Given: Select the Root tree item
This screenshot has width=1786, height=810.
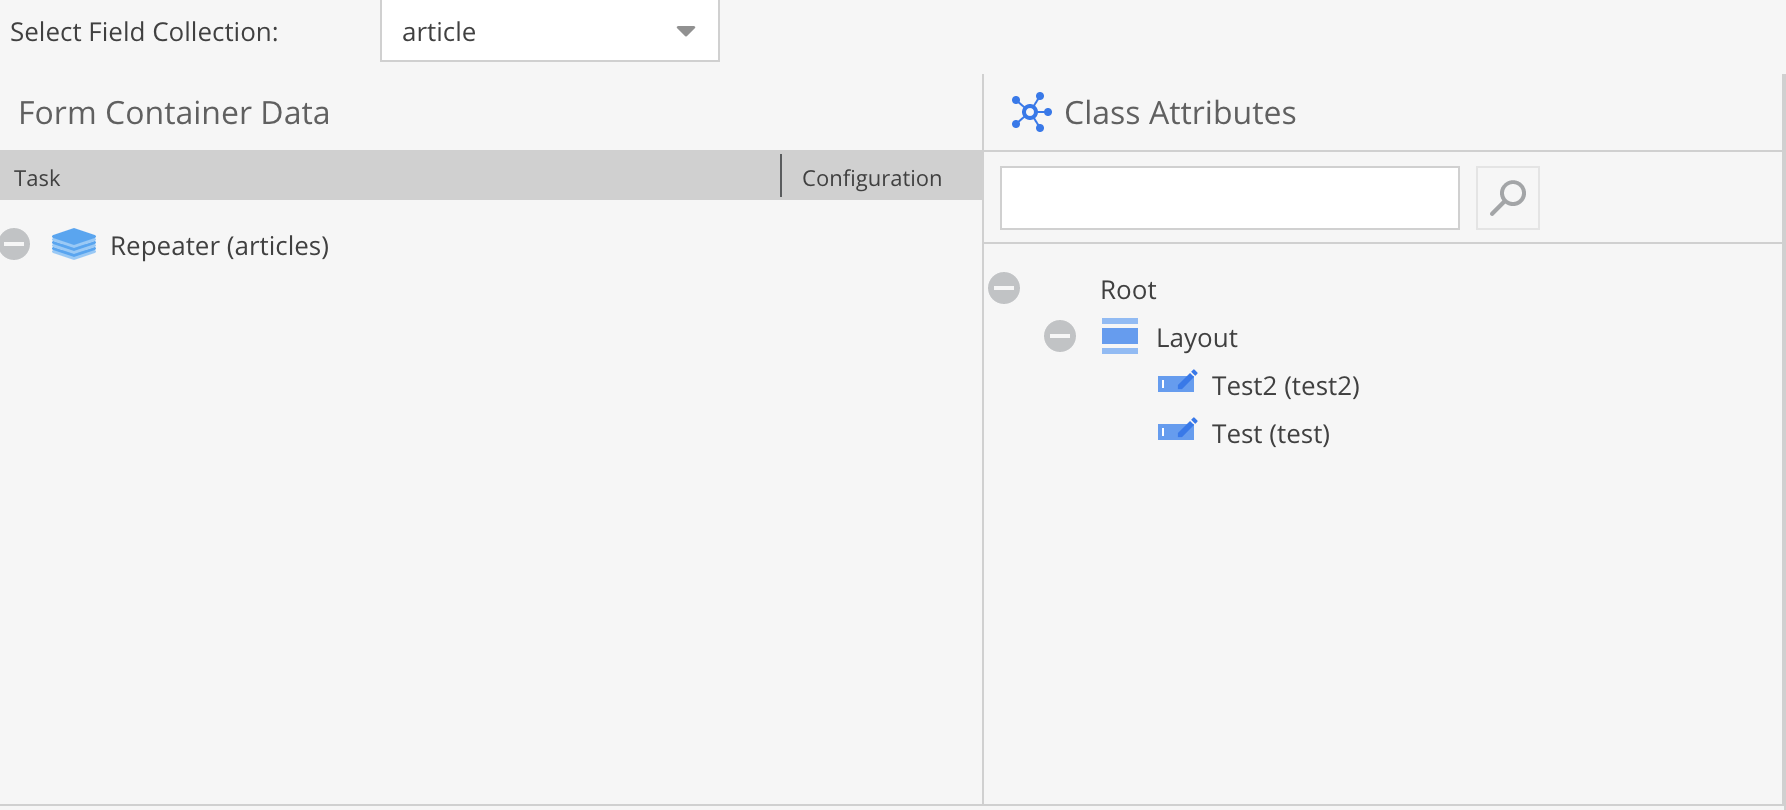Looking at the screenshot, I should (1128, 290).
